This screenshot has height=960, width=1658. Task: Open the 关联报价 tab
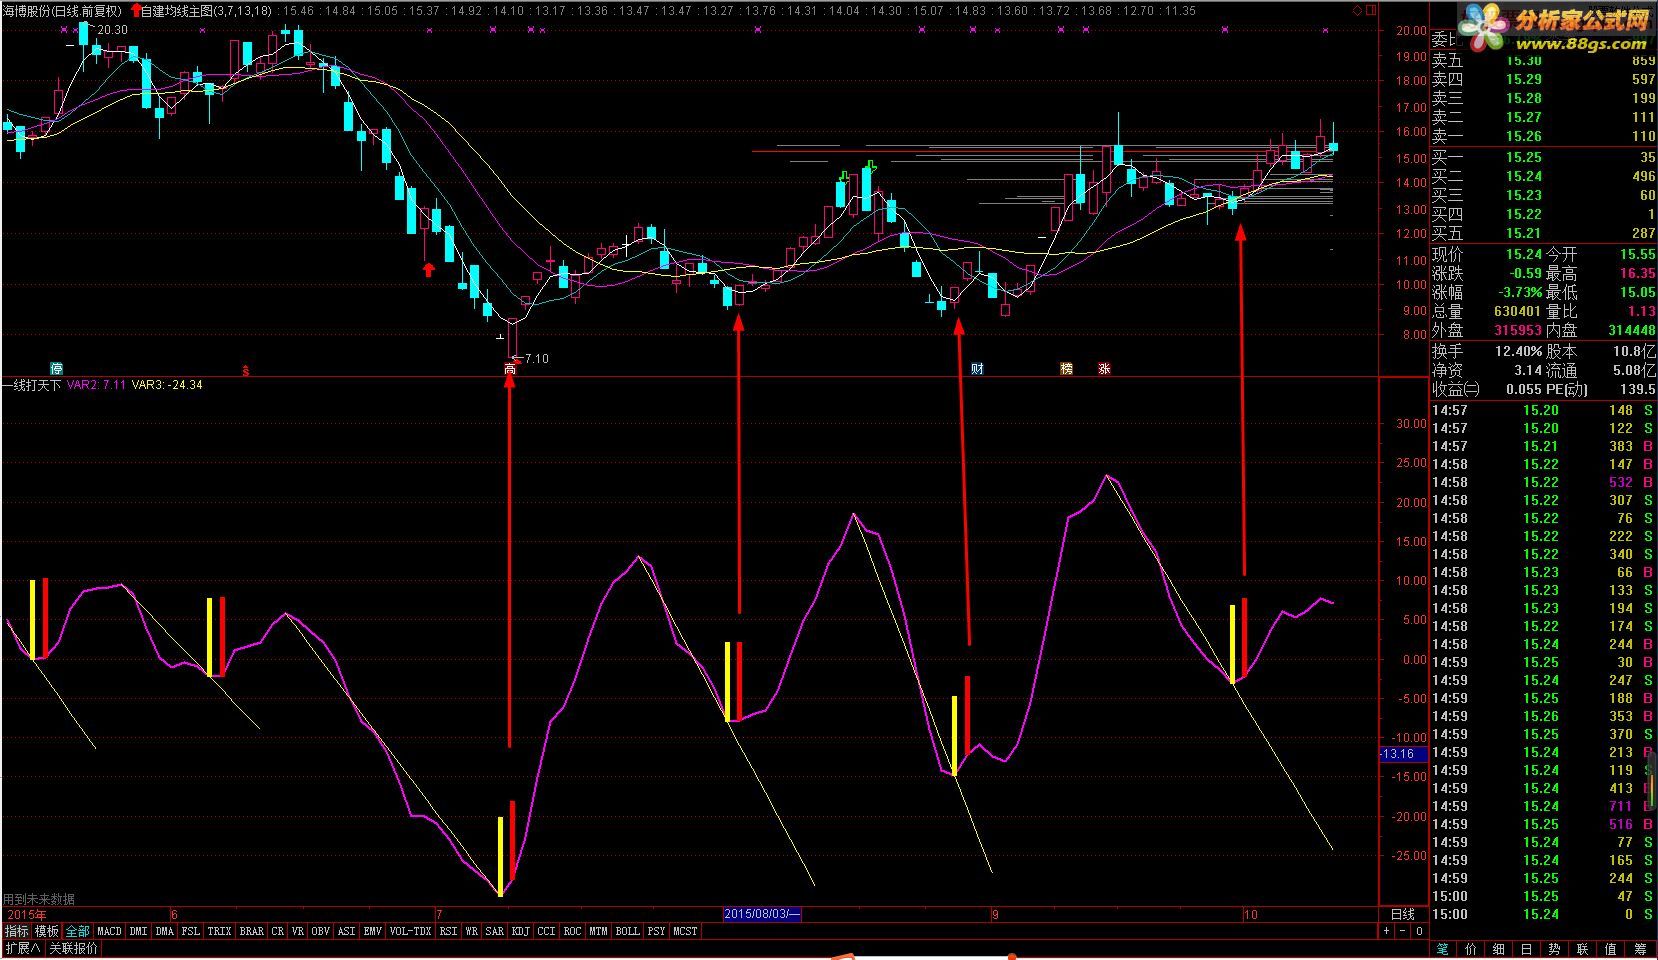(x=74, y=948)
